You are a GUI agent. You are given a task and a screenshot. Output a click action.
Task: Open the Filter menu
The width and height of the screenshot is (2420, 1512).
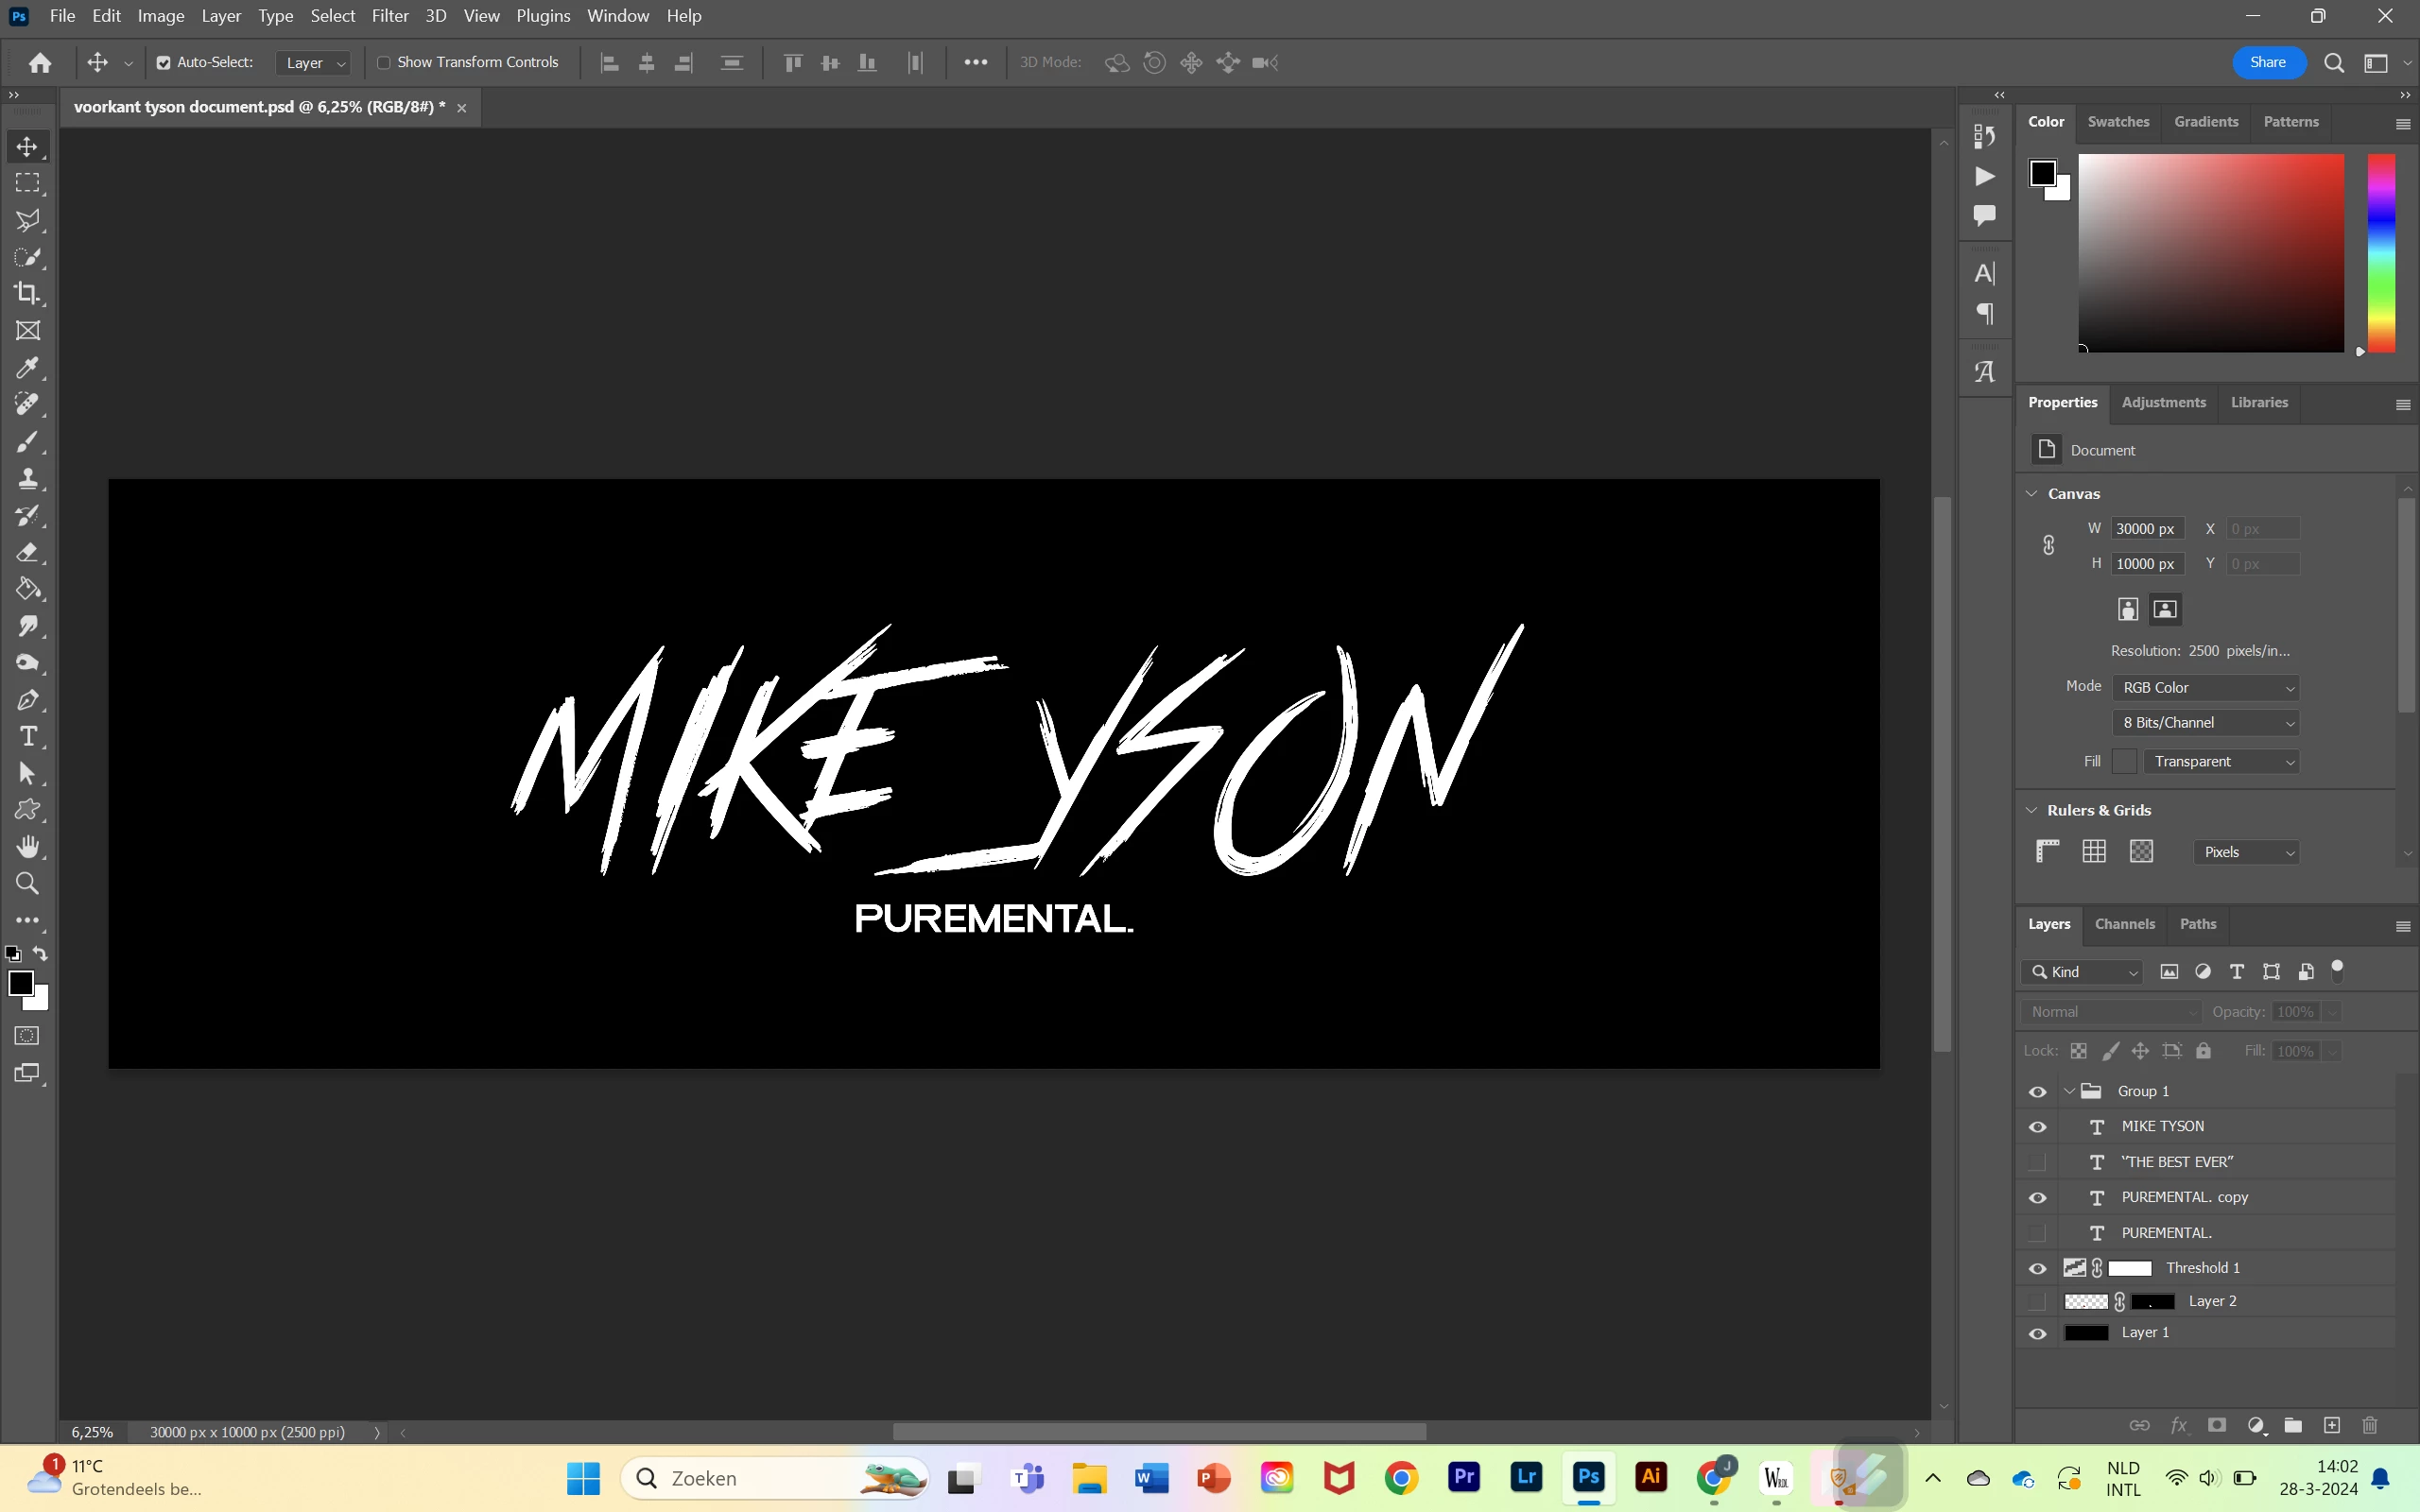[x=390, y=16]
